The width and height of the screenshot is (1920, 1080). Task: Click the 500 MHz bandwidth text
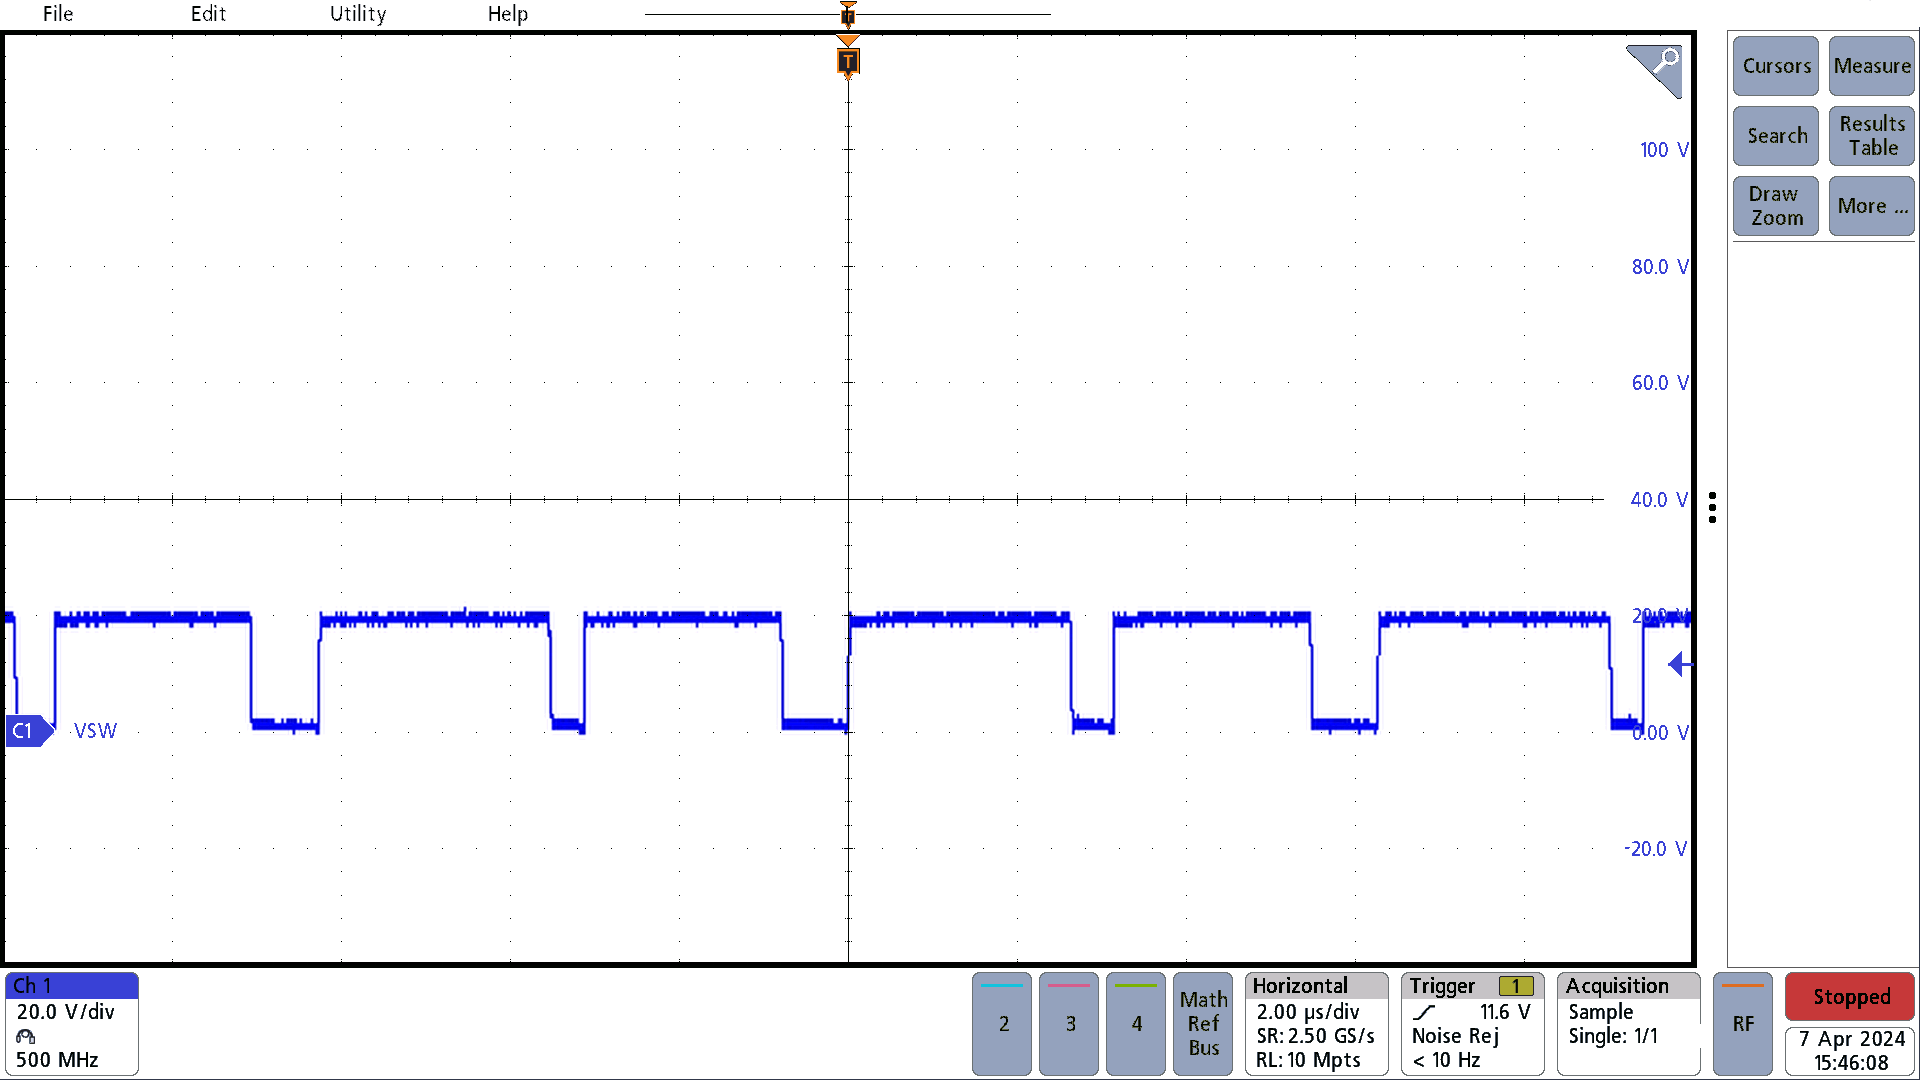57,1060
